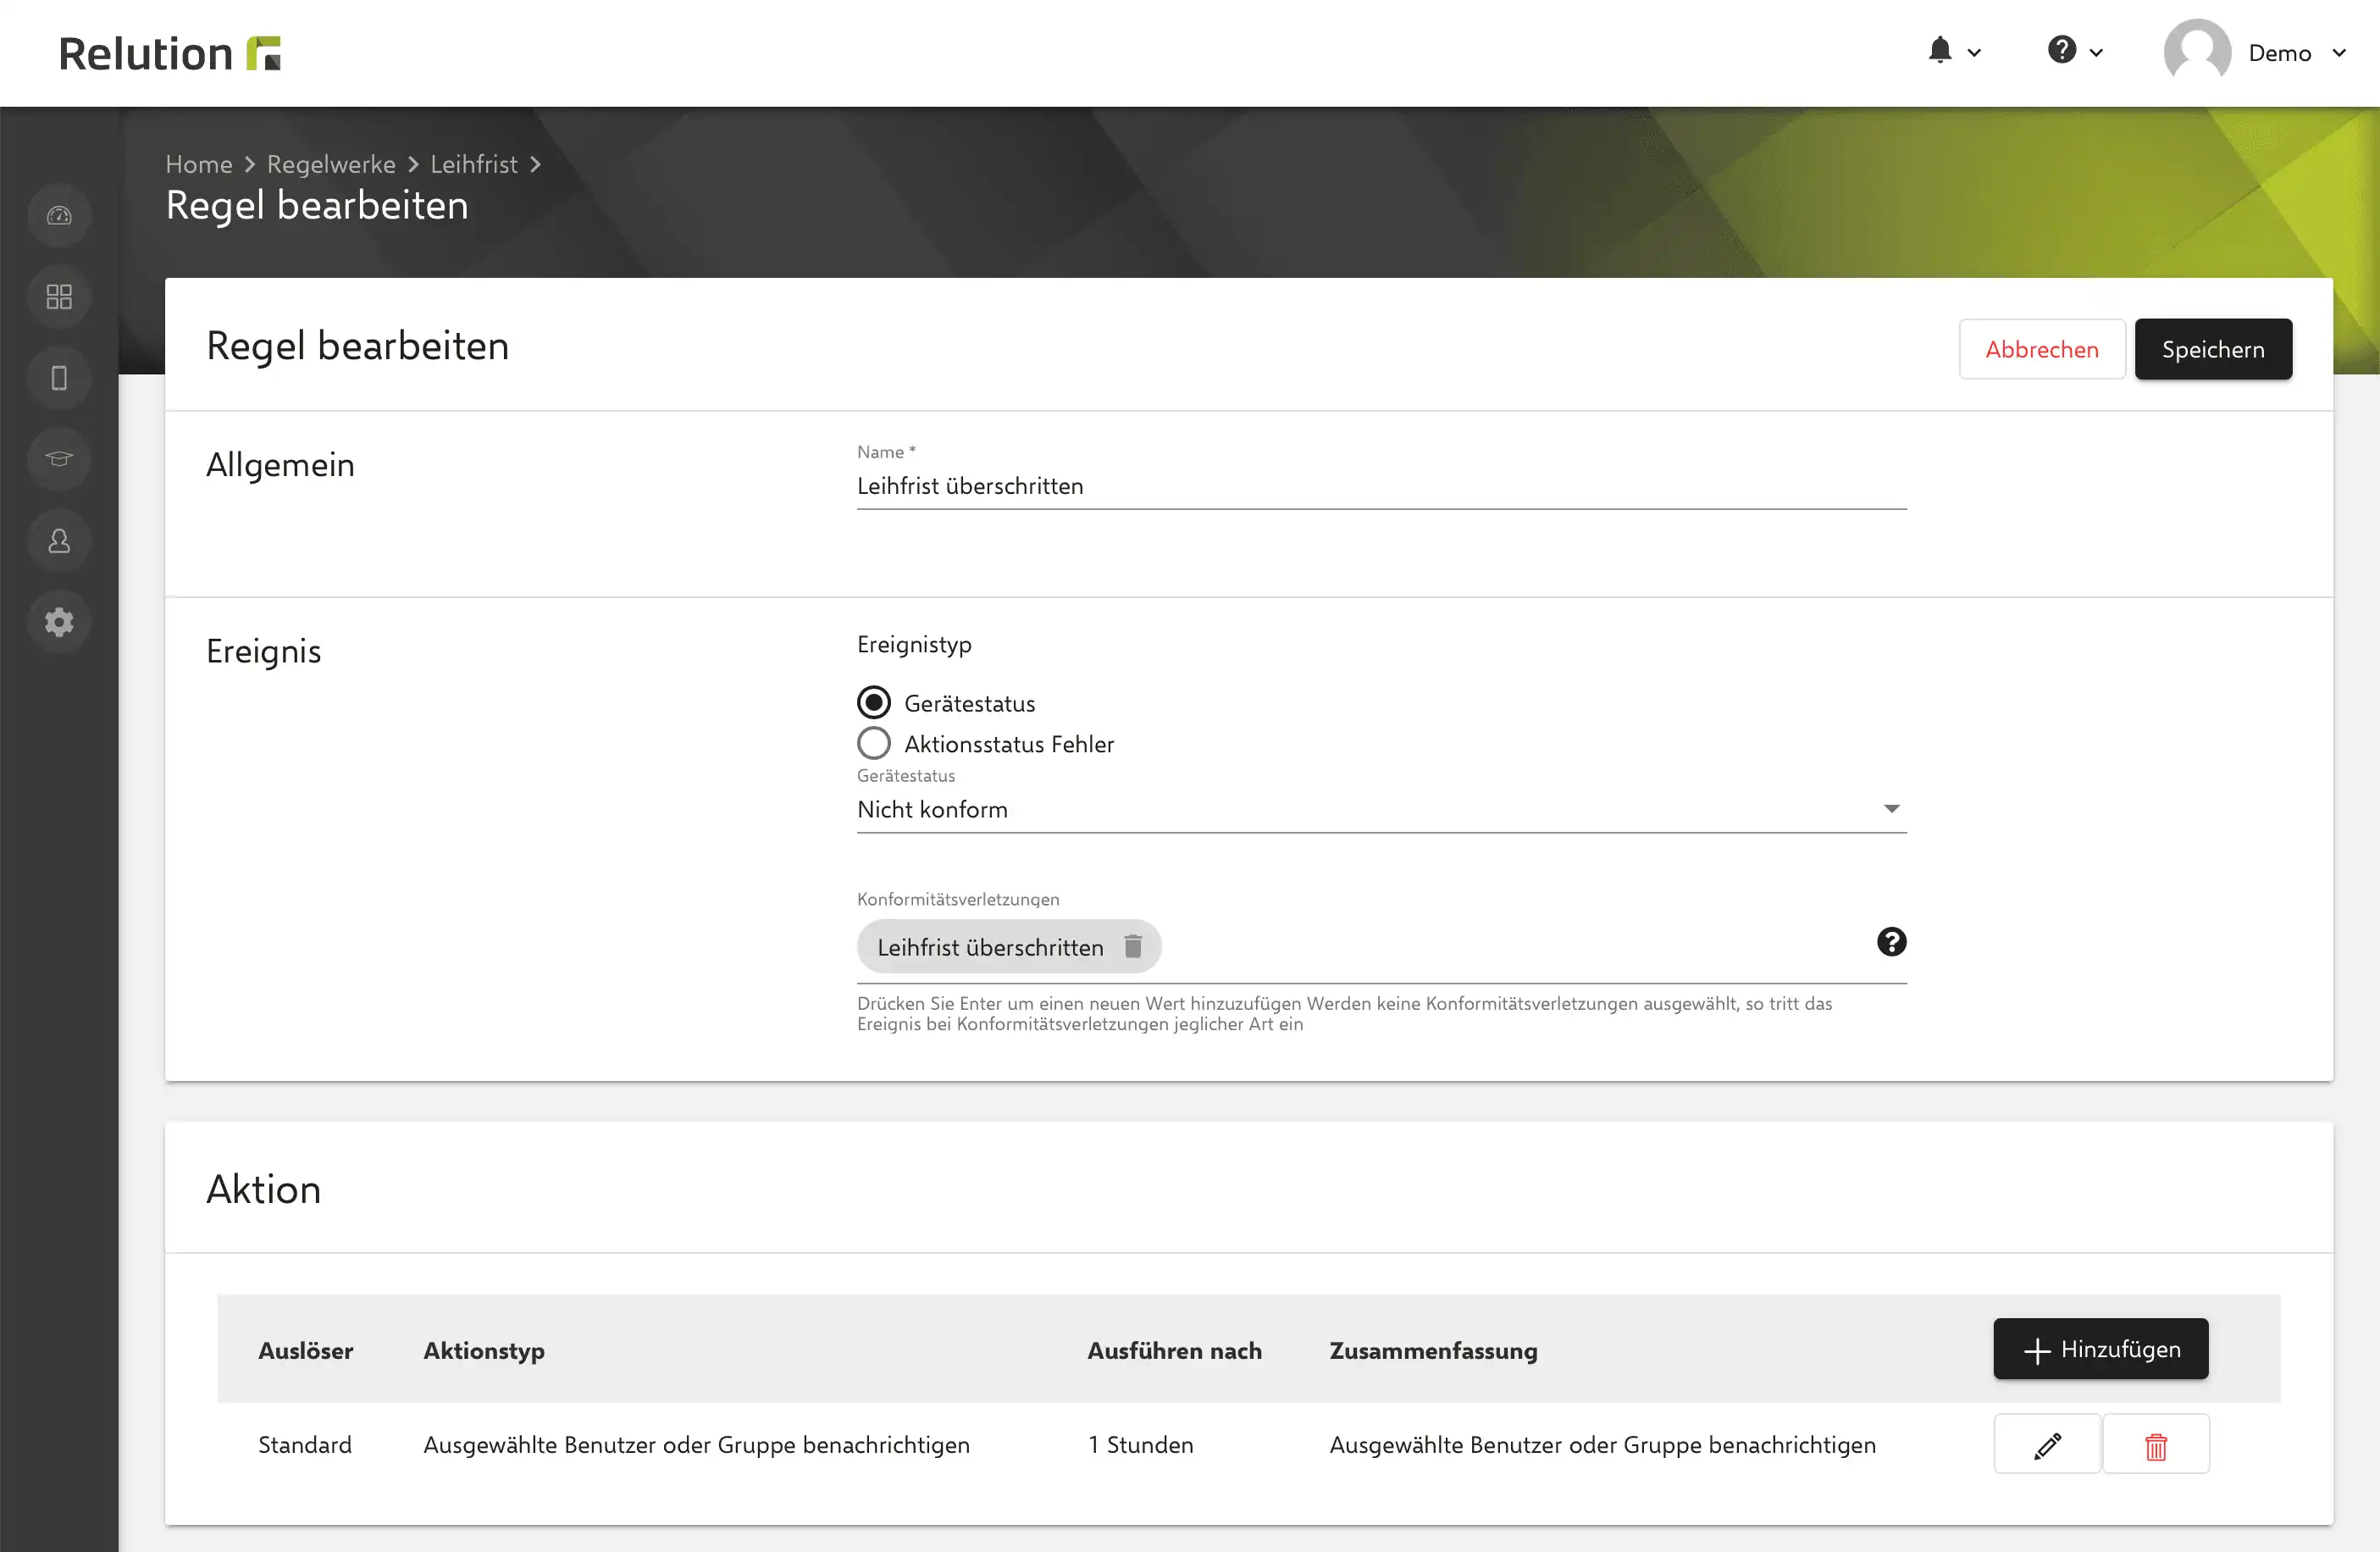The width and height of the screenshot is (2380, 1552).
Task: Expand the notifications dropdown arrow
Action: pos(1974,53)
